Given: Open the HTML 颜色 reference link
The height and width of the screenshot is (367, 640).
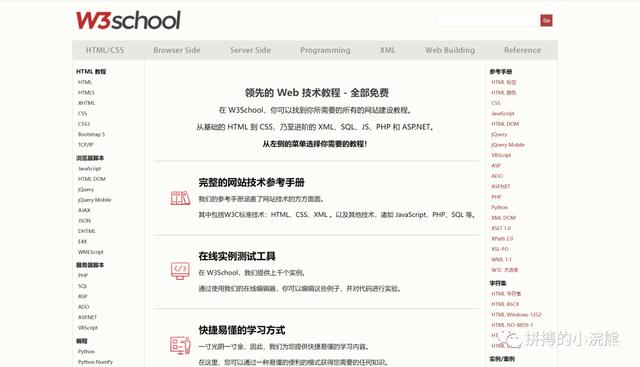Looking at the screenshot, I should point(504,92).
